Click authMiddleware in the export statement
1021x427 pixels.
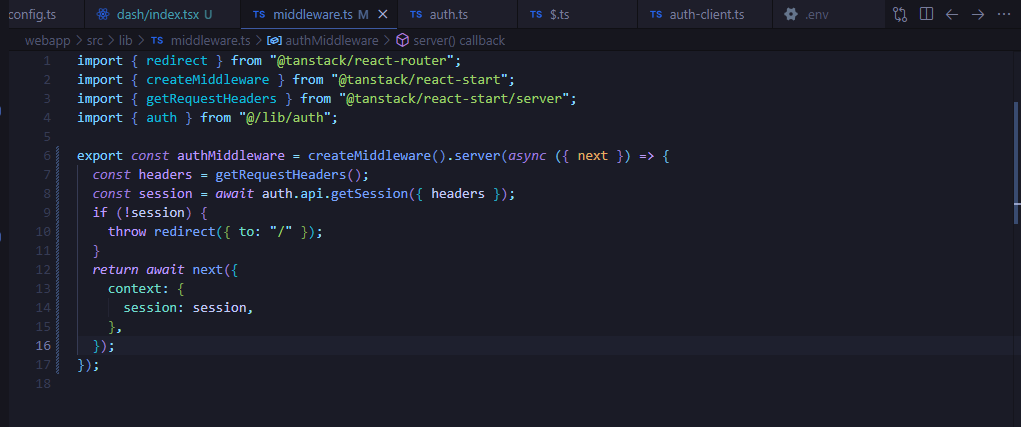[x=231, y=156]
